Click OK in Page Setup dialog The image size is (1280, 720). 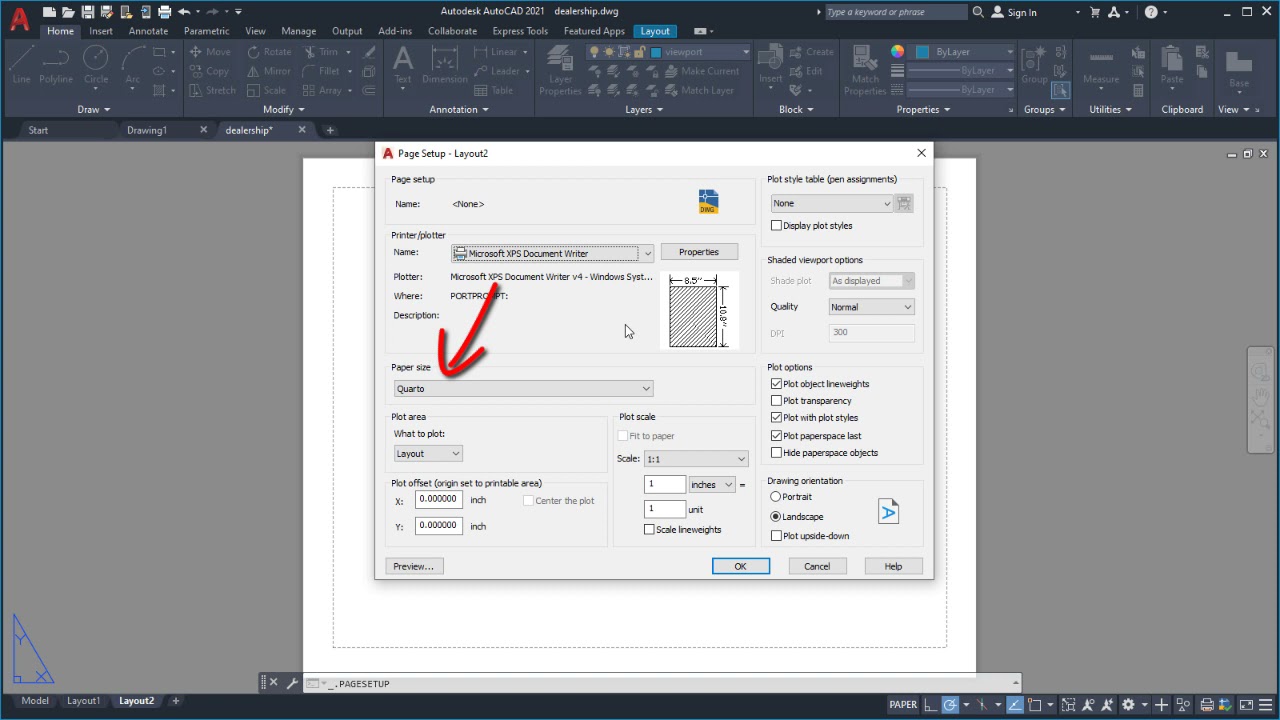click(x=741, y=566)
